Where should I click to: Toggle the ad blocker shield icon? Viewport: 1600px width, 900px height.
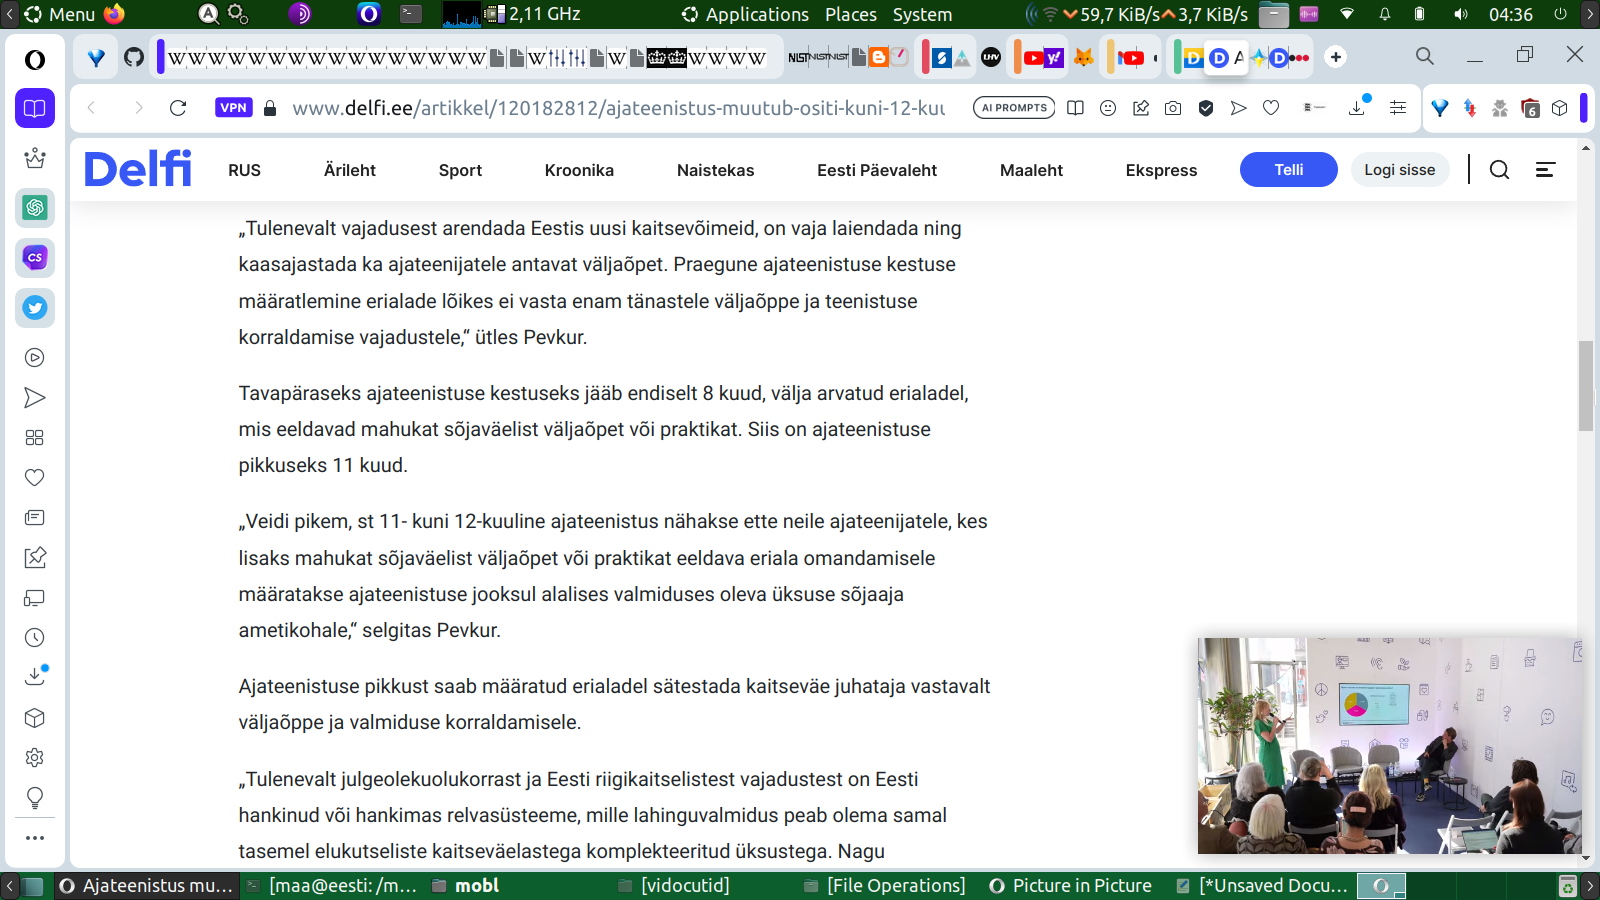[1206, 108]
